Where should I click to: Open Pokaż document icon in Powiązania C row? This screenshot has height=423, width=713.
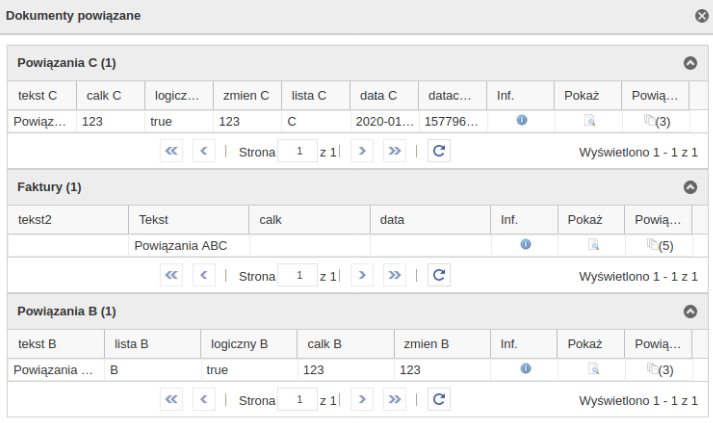pyautogui.click(x=589, y=121)
